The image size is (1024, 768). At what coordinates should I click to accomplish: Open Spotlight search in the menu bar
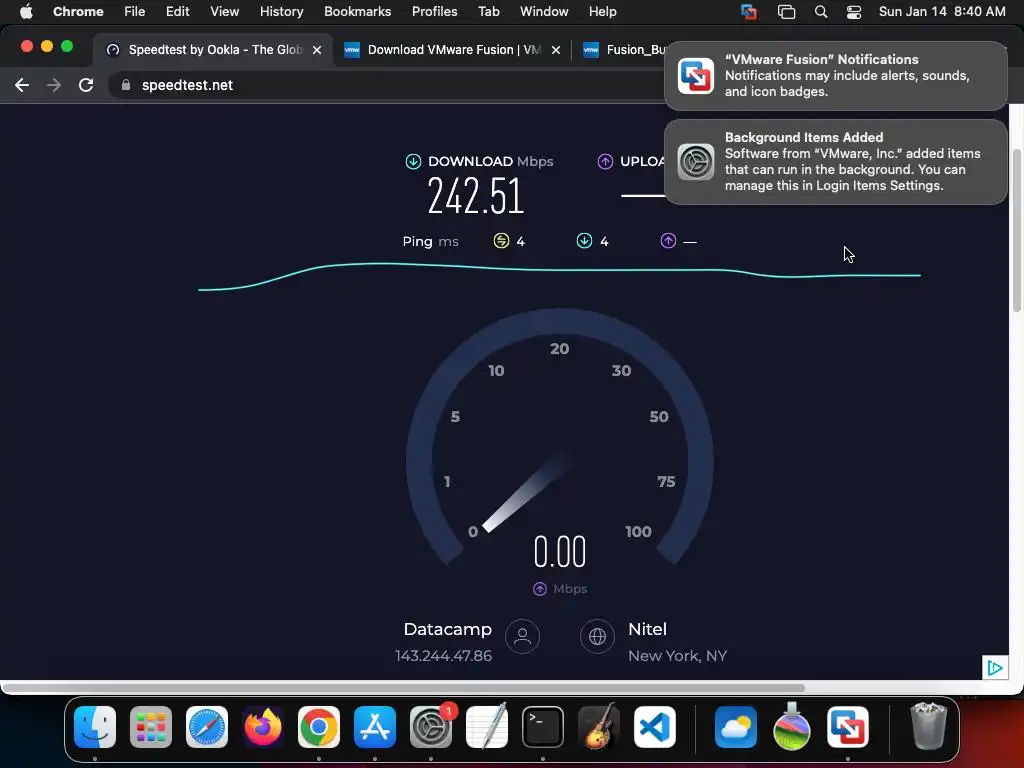point(821,12)
